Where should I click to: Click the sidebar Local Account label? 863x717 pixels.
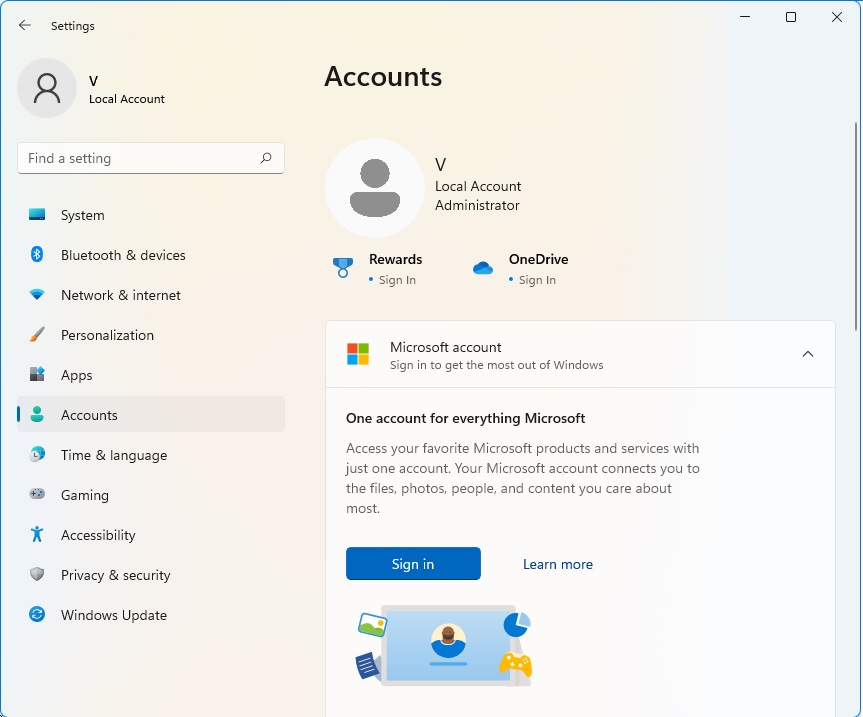[x=127, y=99]
